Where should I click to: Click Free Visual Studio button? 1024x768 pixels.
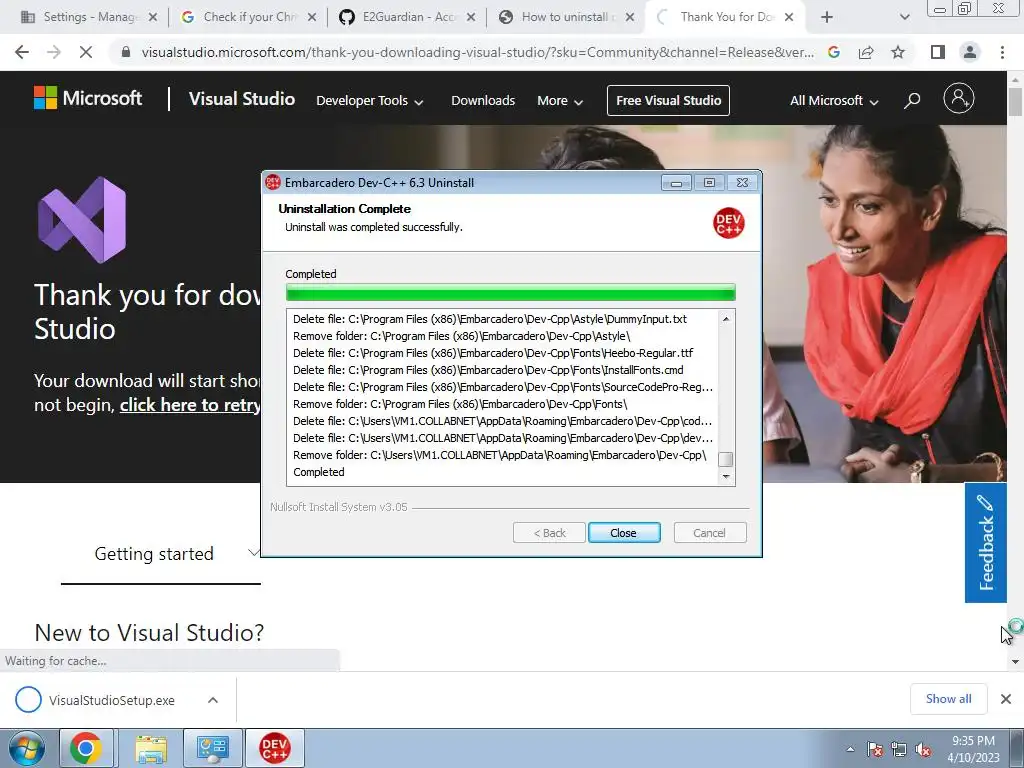[x=668, y=100]
